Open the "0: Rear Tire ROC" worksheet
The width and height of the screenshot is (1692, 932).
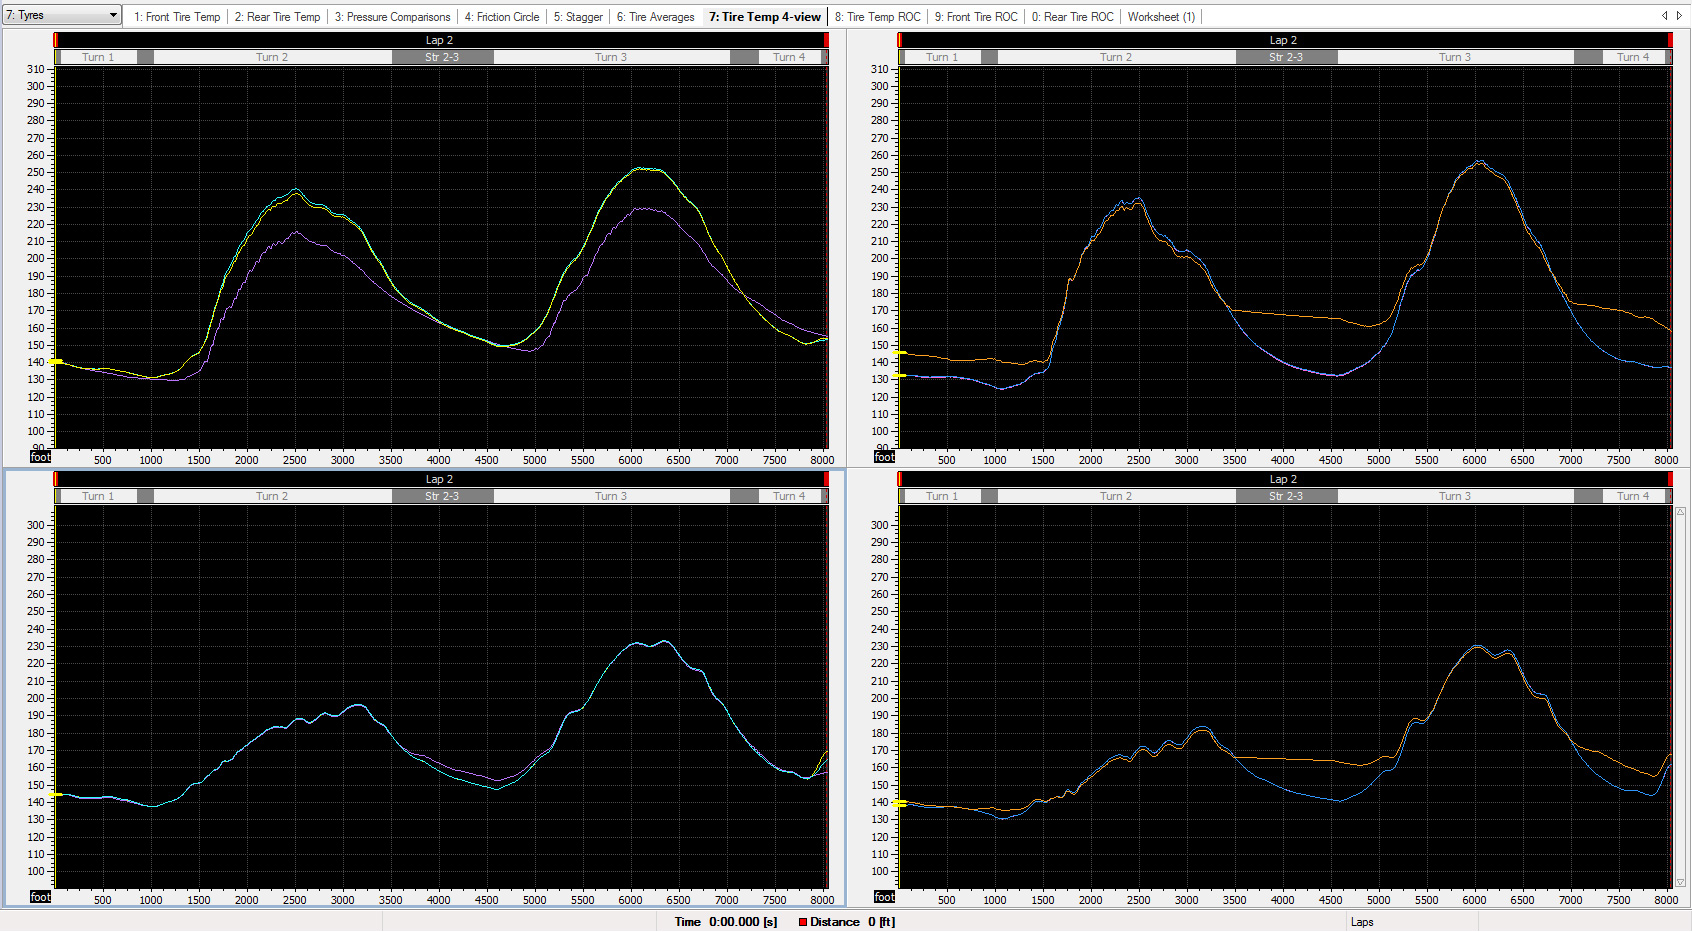[x=1072, y=16]
